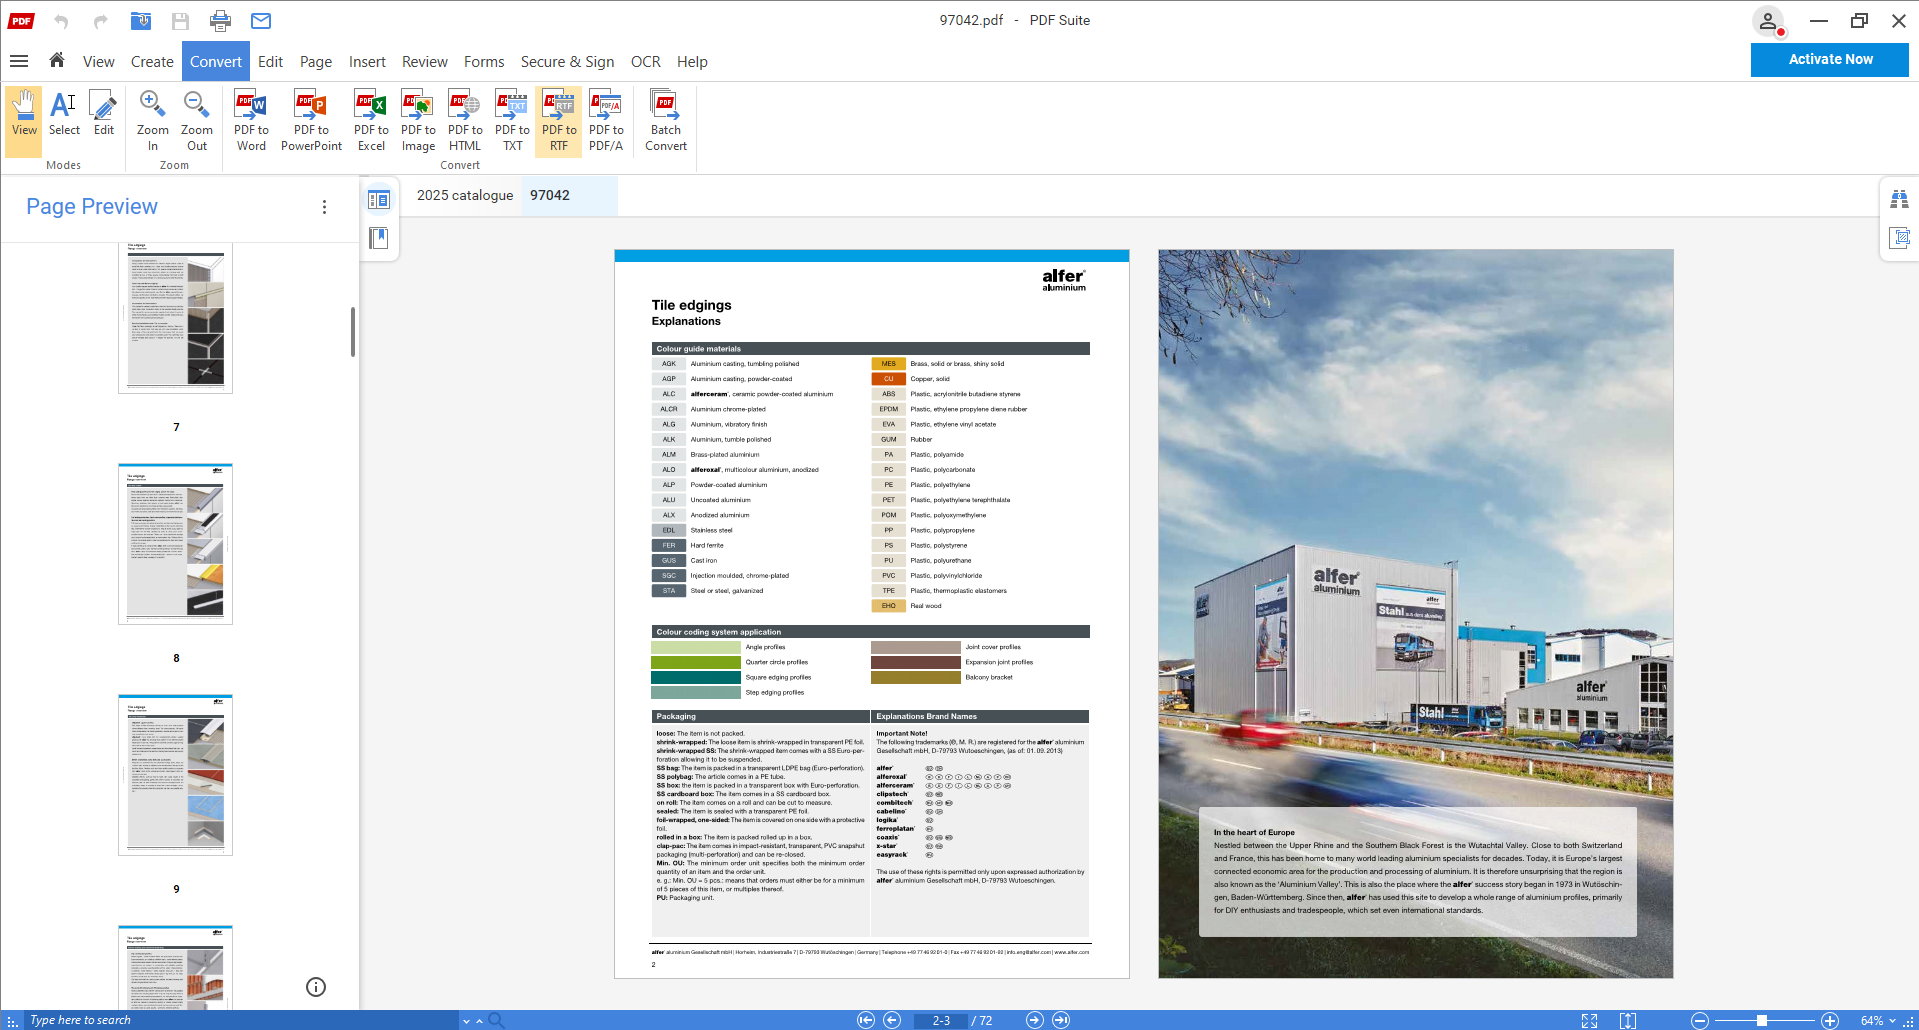Open the Bookmarks panel in the left sidebar
1919x1030 pixels.
(x=379, y=238)
